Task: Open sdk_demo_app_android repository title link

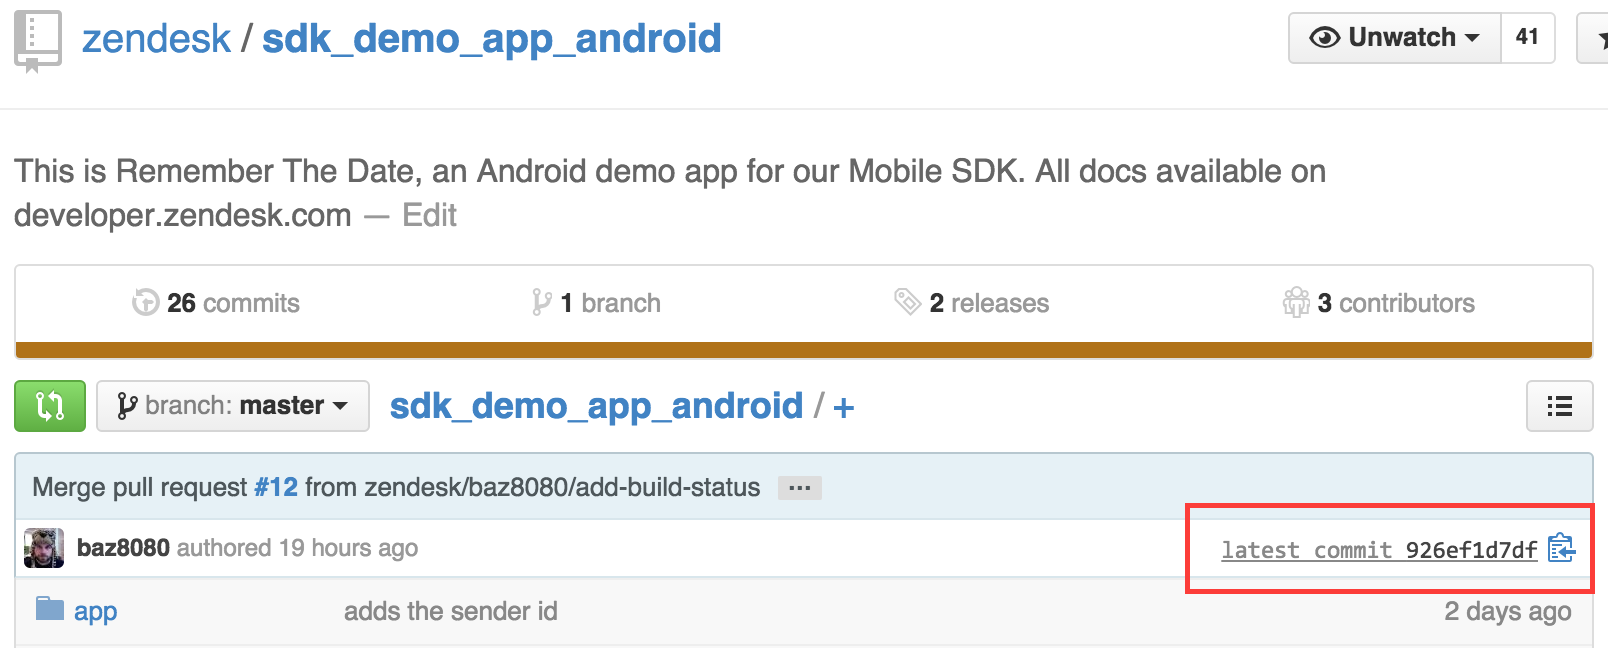Action: coord(491,39)
